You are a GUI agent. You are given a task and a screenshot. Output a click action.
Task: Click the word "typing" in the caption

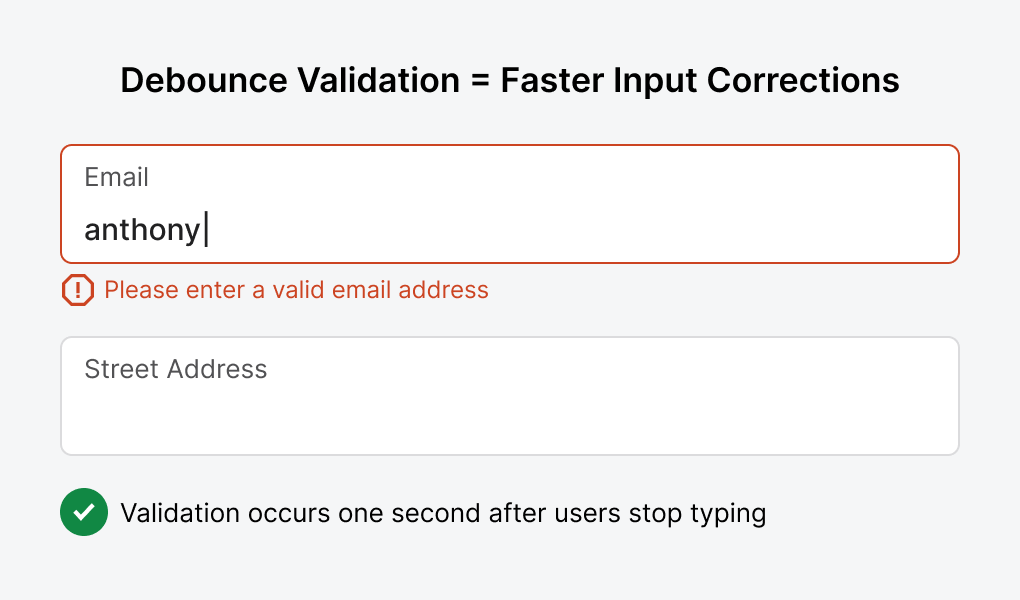tap(728, 514)
